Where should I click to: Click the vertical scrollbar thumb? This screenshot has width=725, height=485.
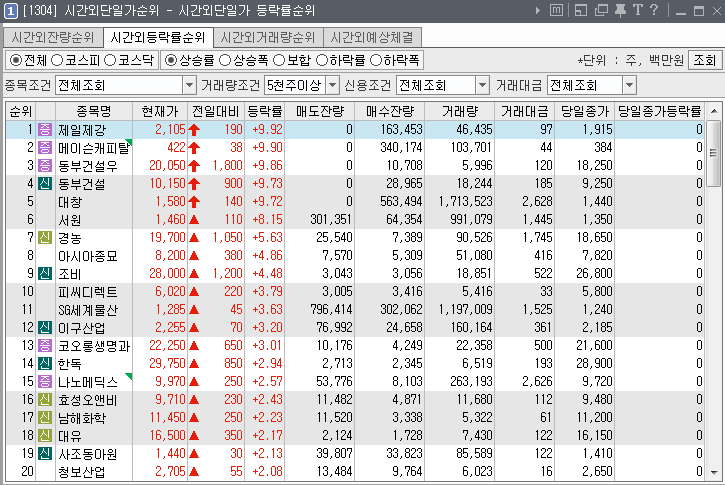click(x=714, y=153)
